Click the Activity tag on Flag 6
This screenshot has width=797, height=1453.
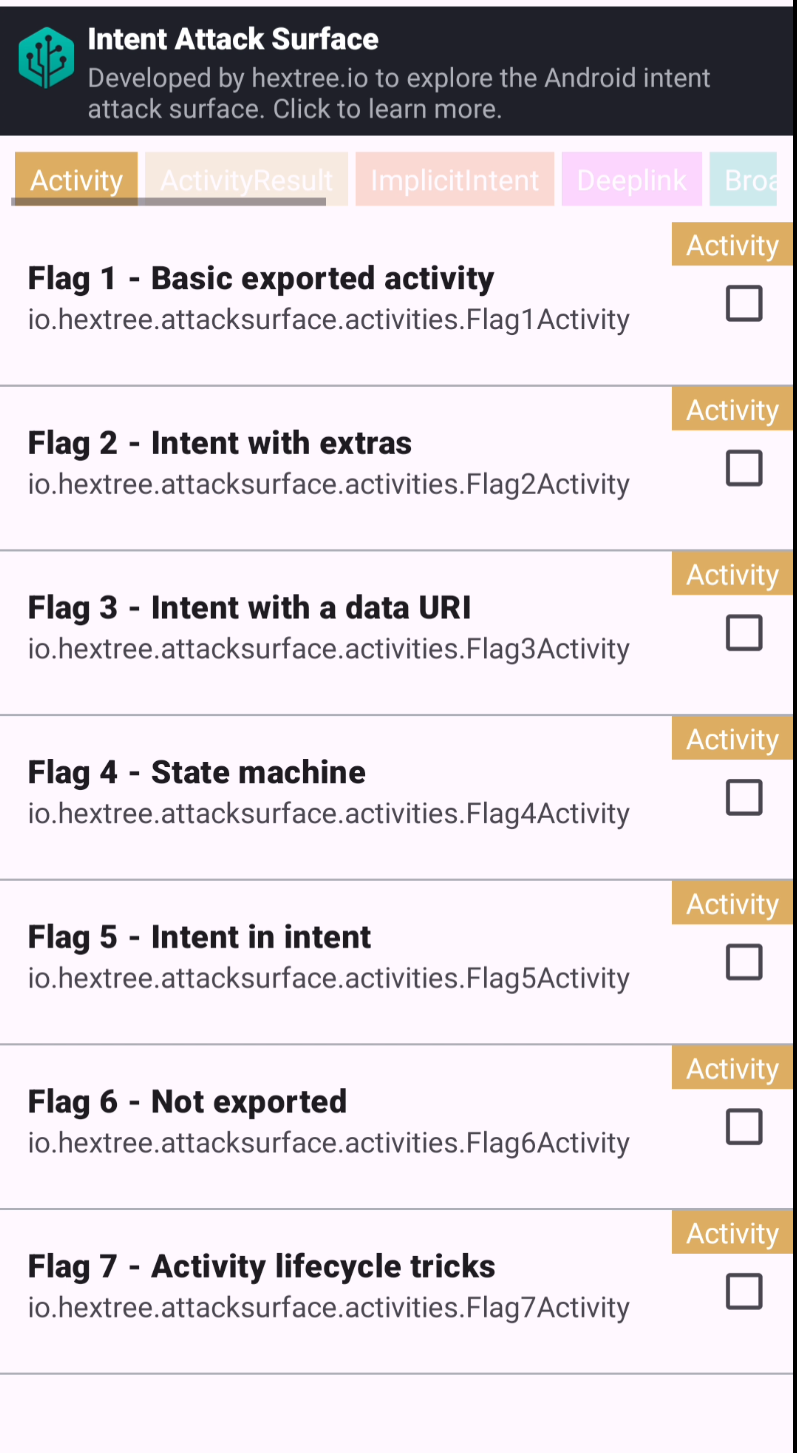(x=732, y=1069)
